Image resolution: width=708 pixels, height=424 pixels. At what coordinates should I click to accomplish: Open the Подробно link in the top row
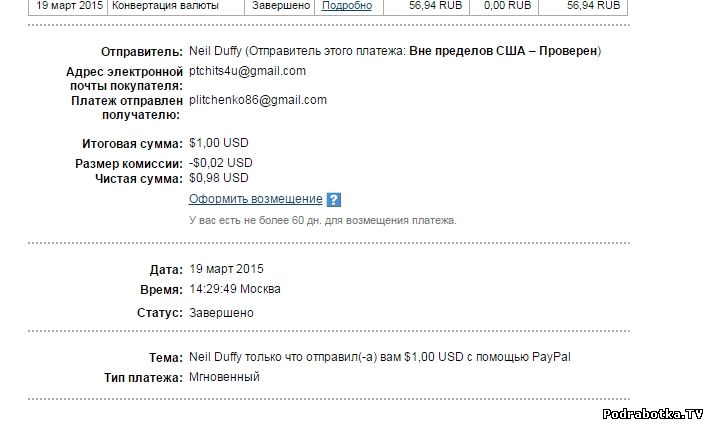click(x=346, y=6)
